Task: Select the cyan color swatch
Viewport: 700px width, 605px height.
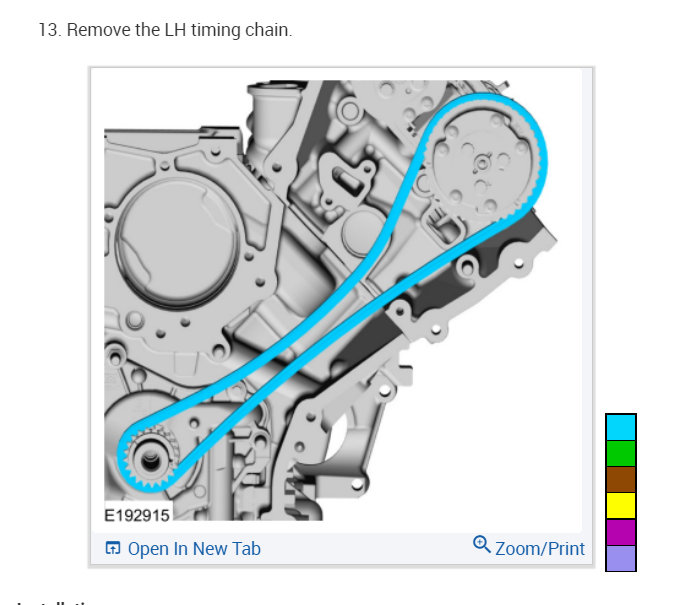Action: (x=621, y=427)
